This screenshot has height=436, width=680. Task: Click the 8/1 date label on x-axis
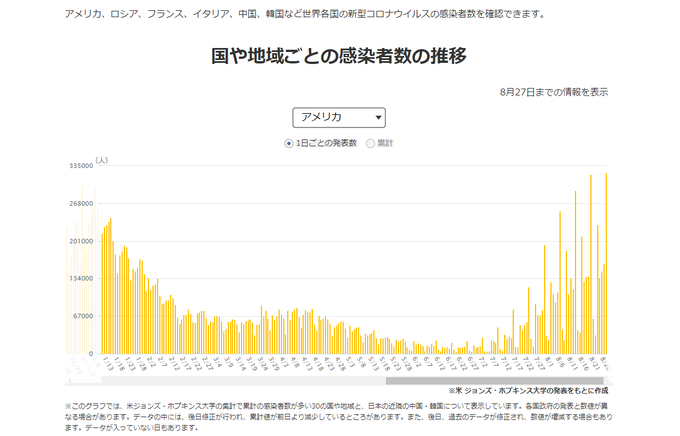click(x=549, y=362)
